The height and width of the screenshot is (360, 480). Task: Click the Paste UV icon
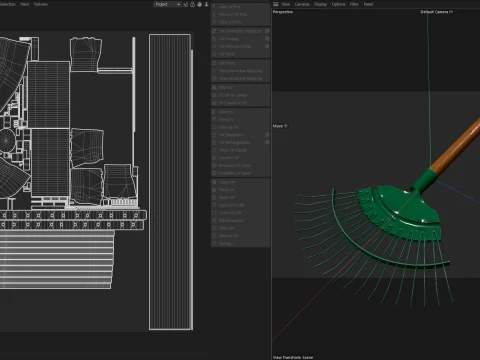pos(214,190)
